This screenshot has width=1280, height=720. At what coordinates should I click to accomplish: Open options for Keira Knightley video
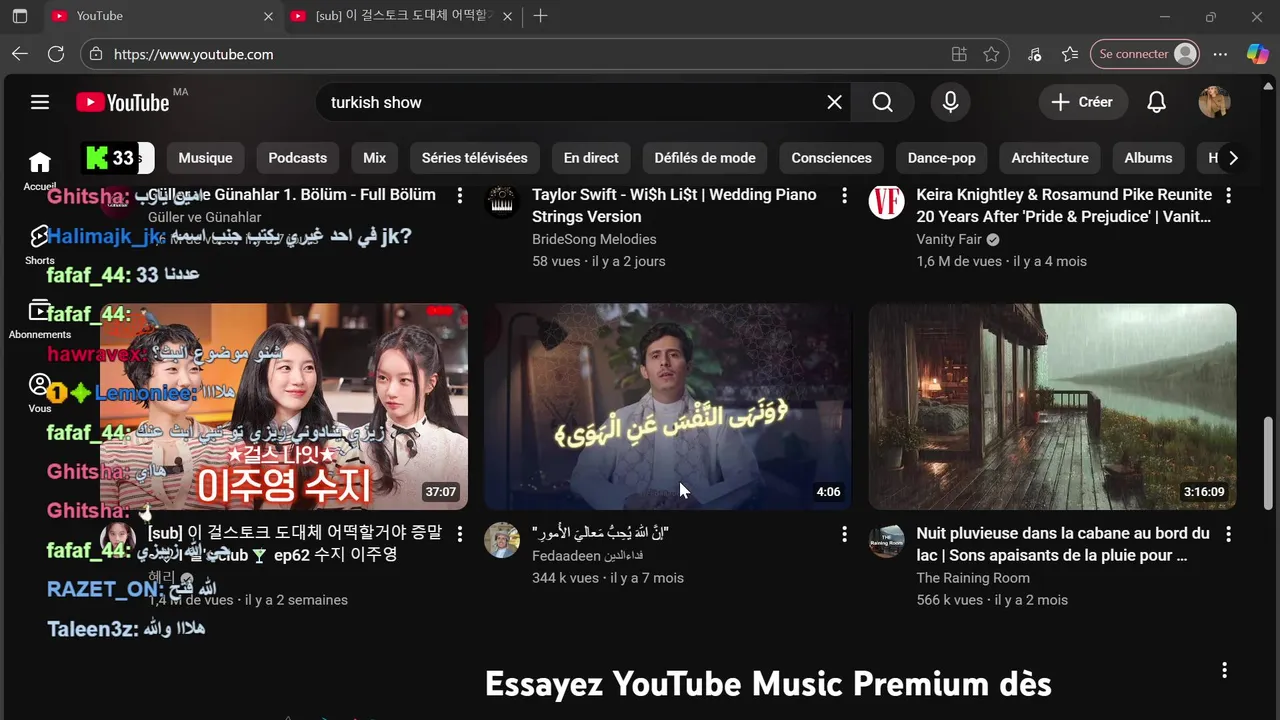click(x=1228, y=195)
